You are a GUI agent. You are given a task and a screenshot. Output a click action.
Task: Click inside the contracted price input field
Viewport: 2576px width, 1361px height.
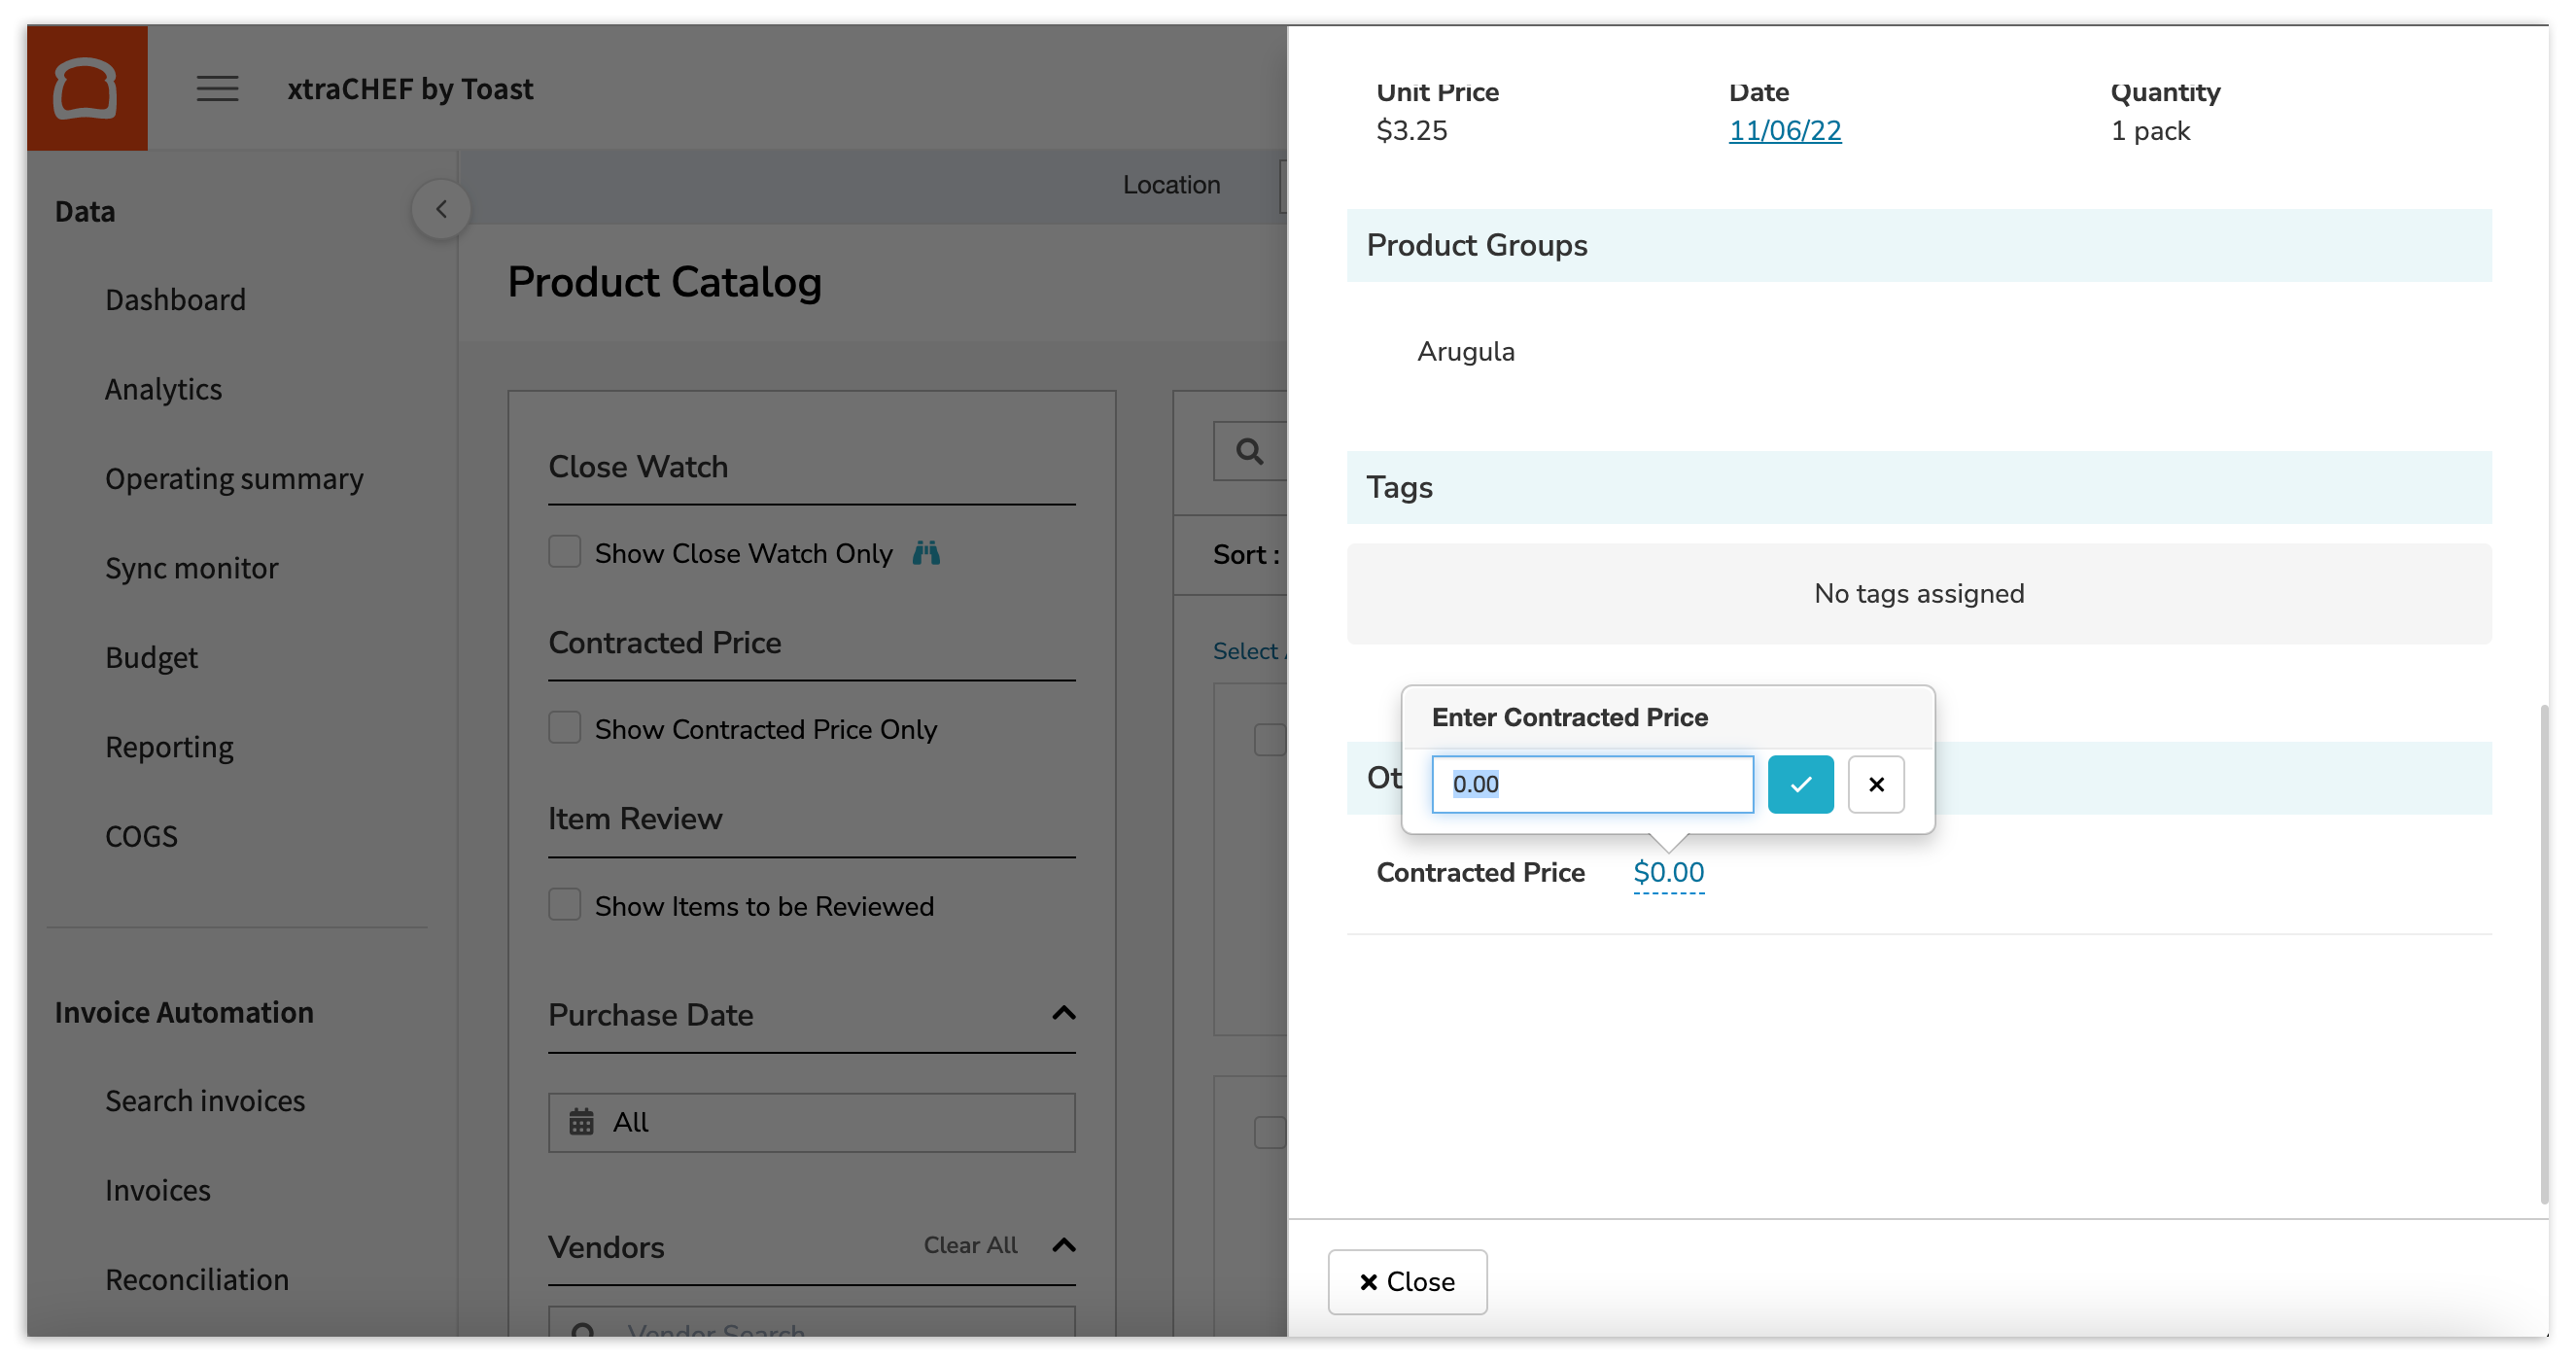tap(1592, 784)
